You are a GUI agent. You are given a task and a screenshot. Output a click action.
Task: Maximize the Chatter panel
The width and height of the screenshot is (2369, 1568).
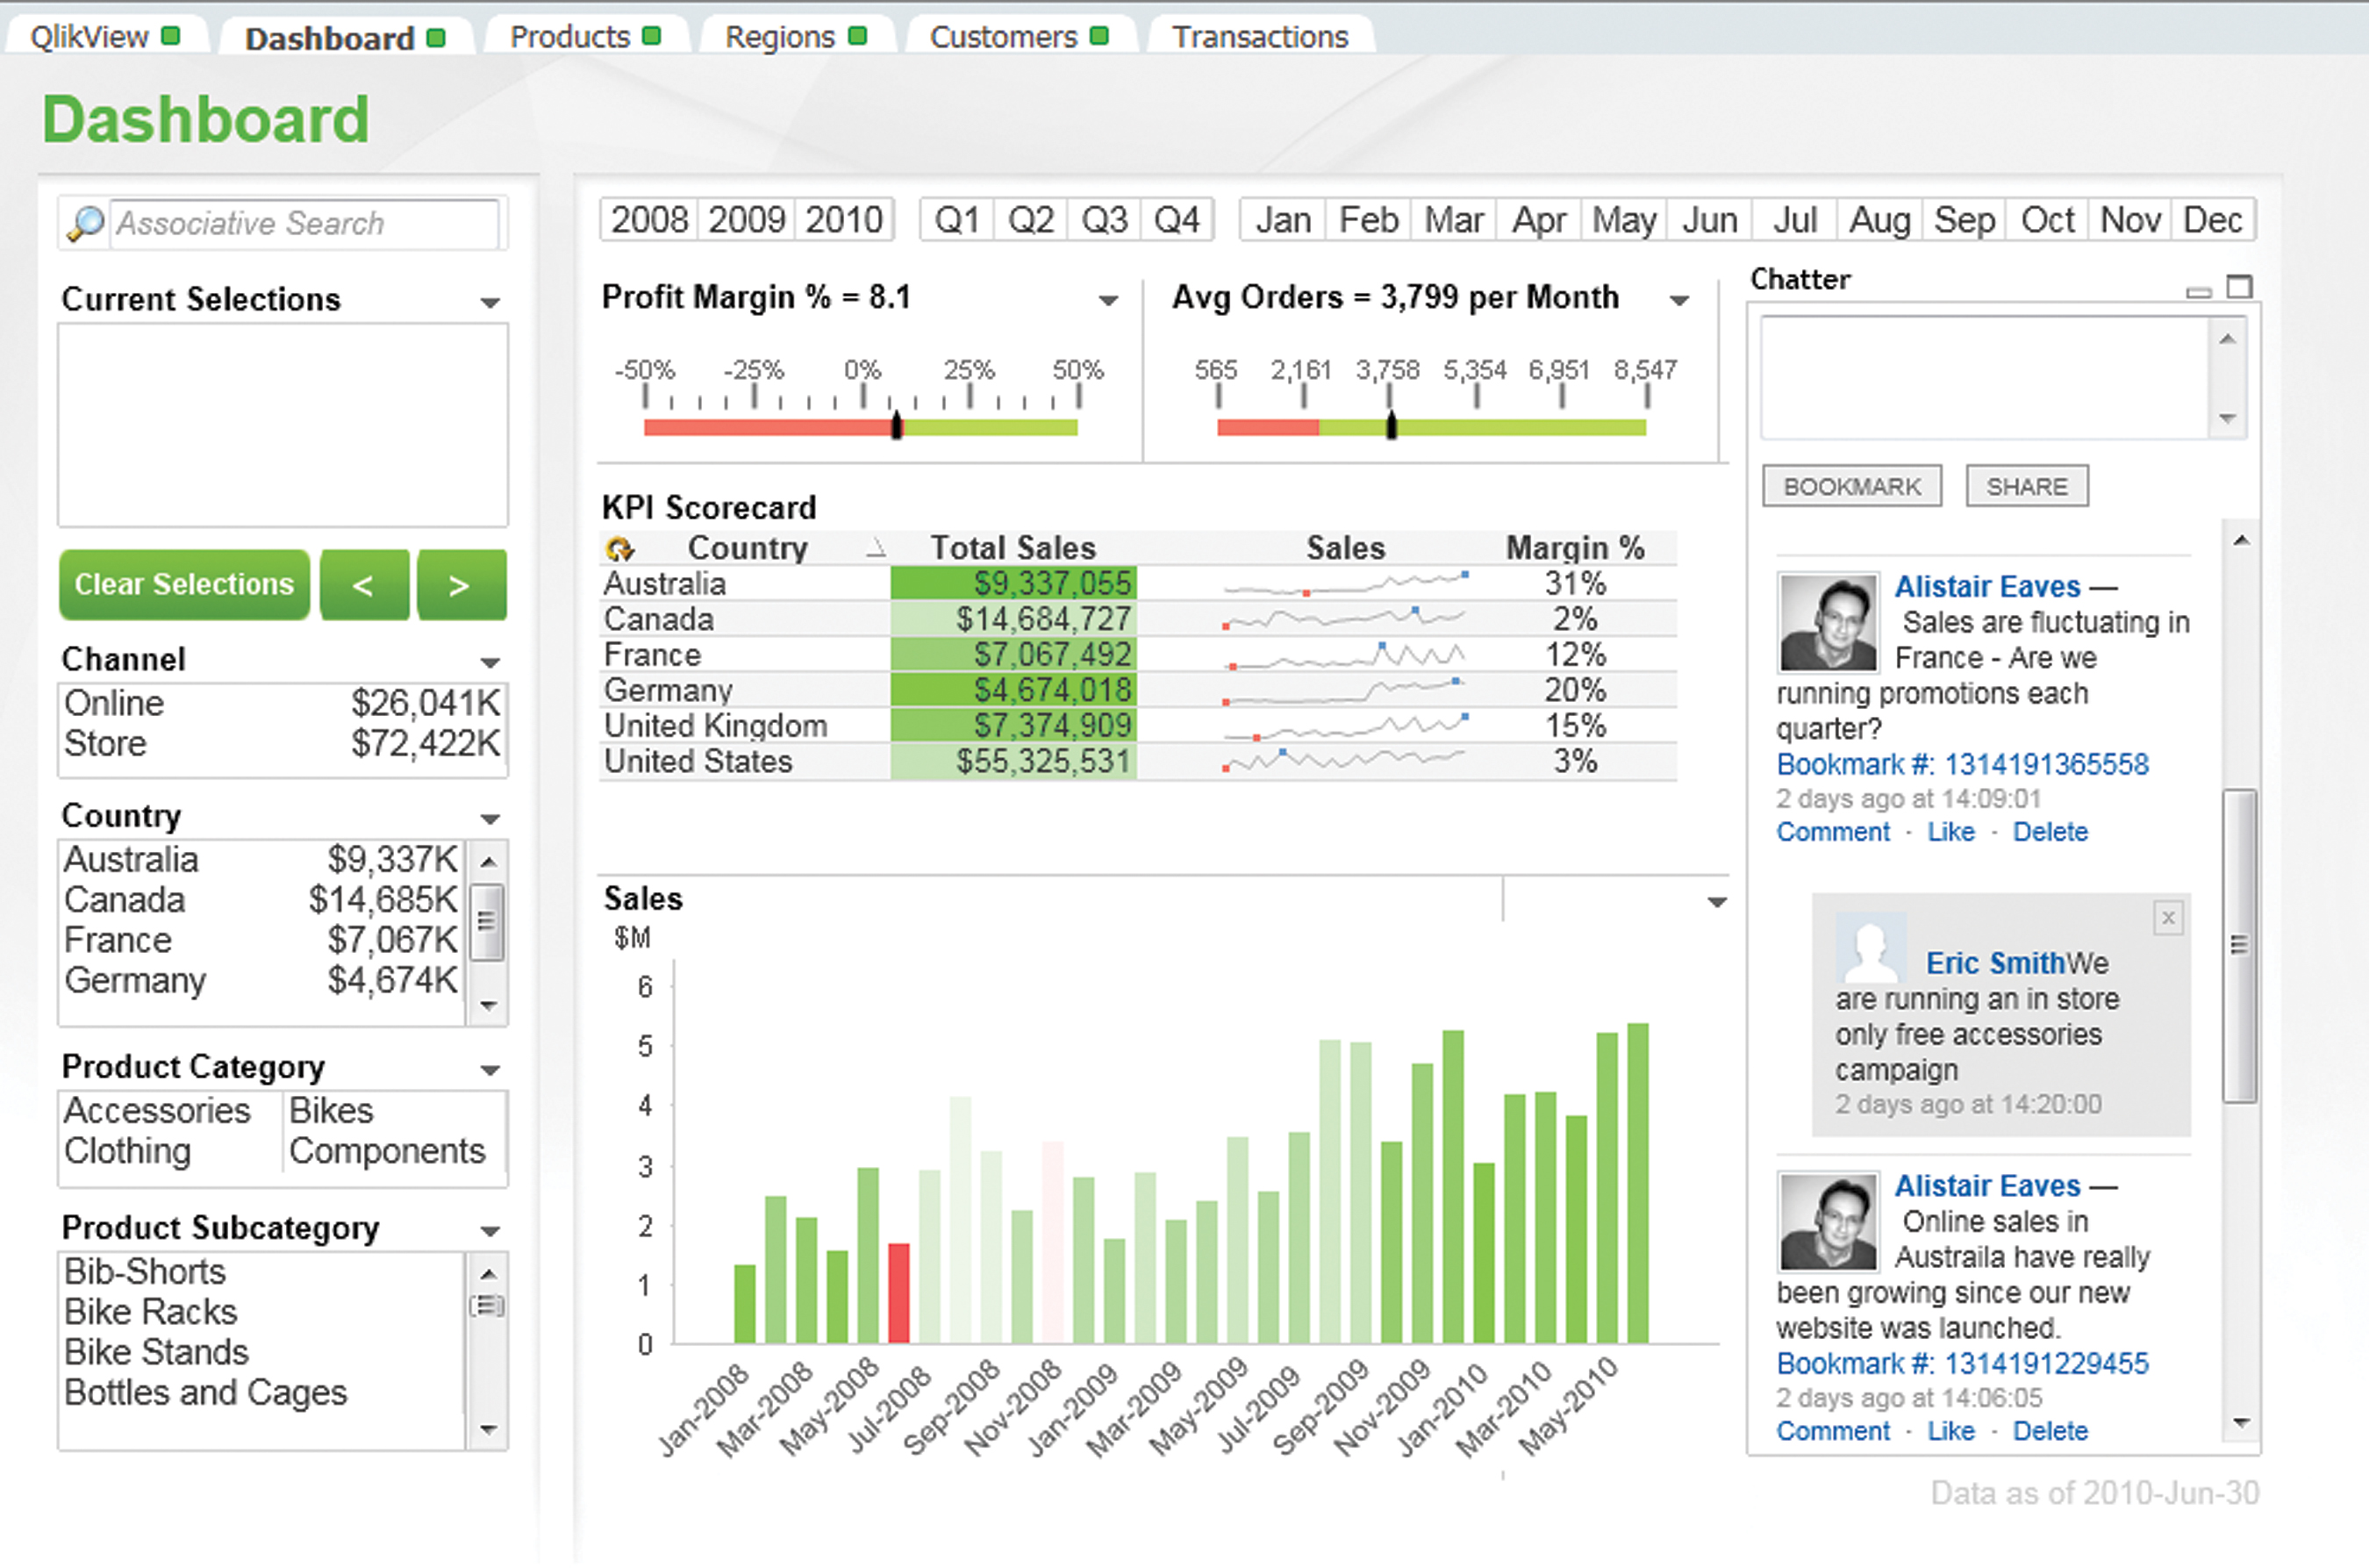coord(2240,288)
